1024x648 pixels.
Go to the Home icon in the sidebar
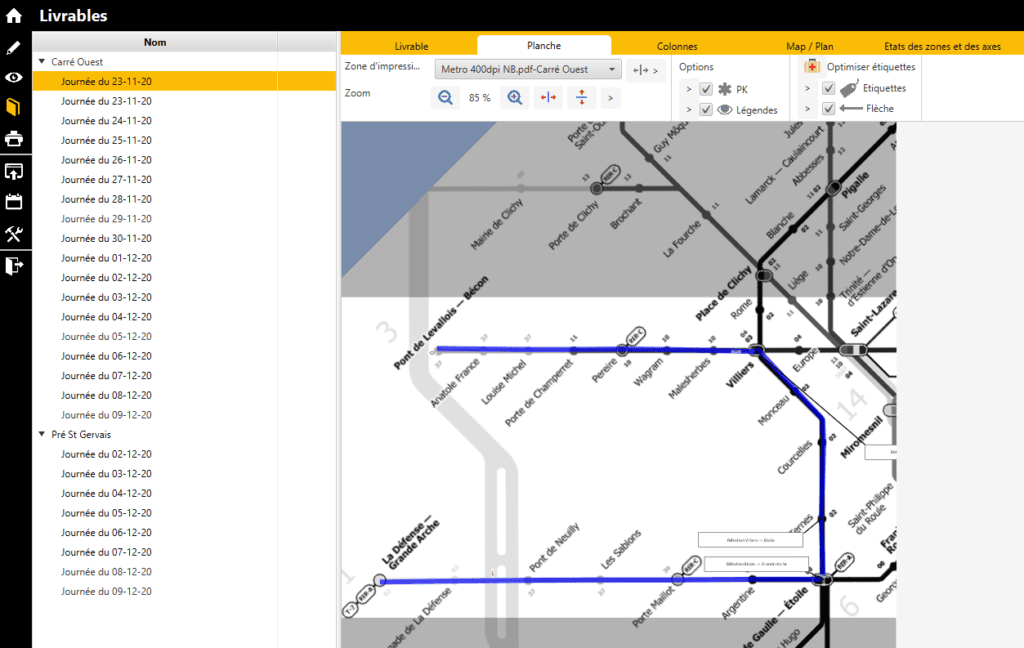coord(14,16)
